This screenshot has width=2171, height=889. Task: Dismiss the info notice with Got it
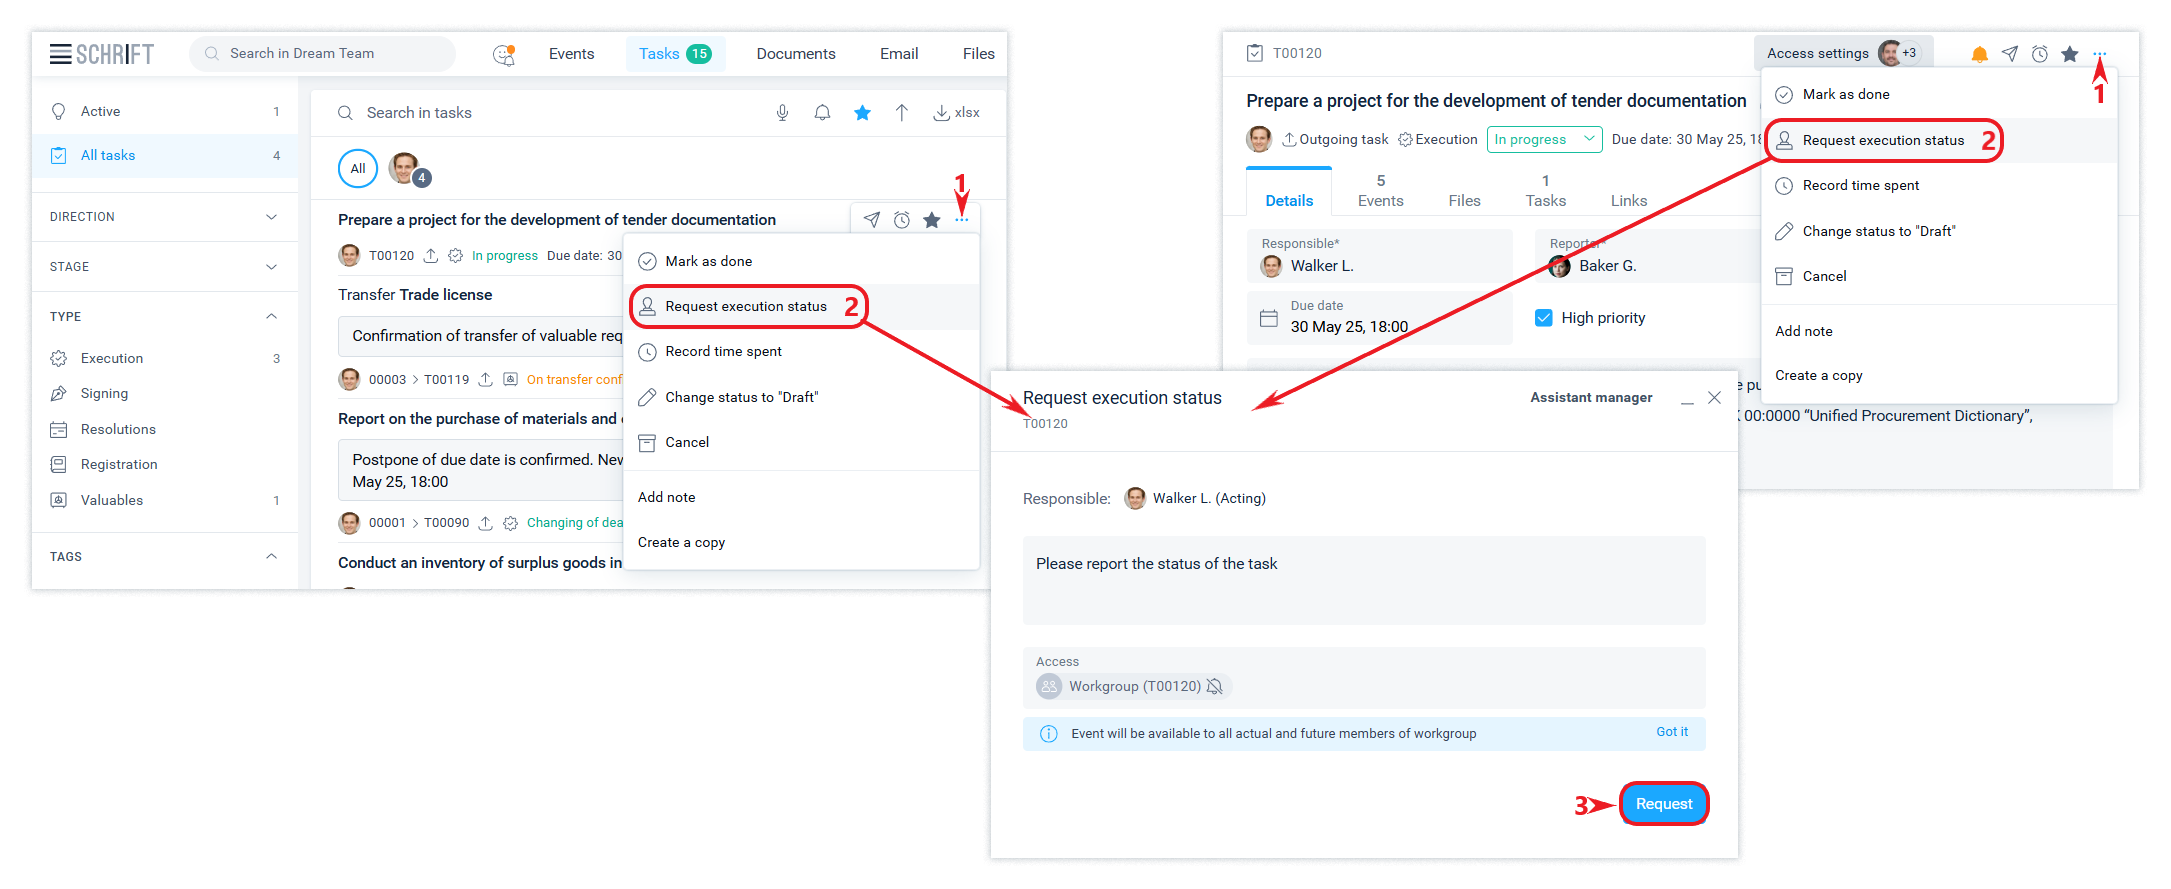tap(1671, 732)
